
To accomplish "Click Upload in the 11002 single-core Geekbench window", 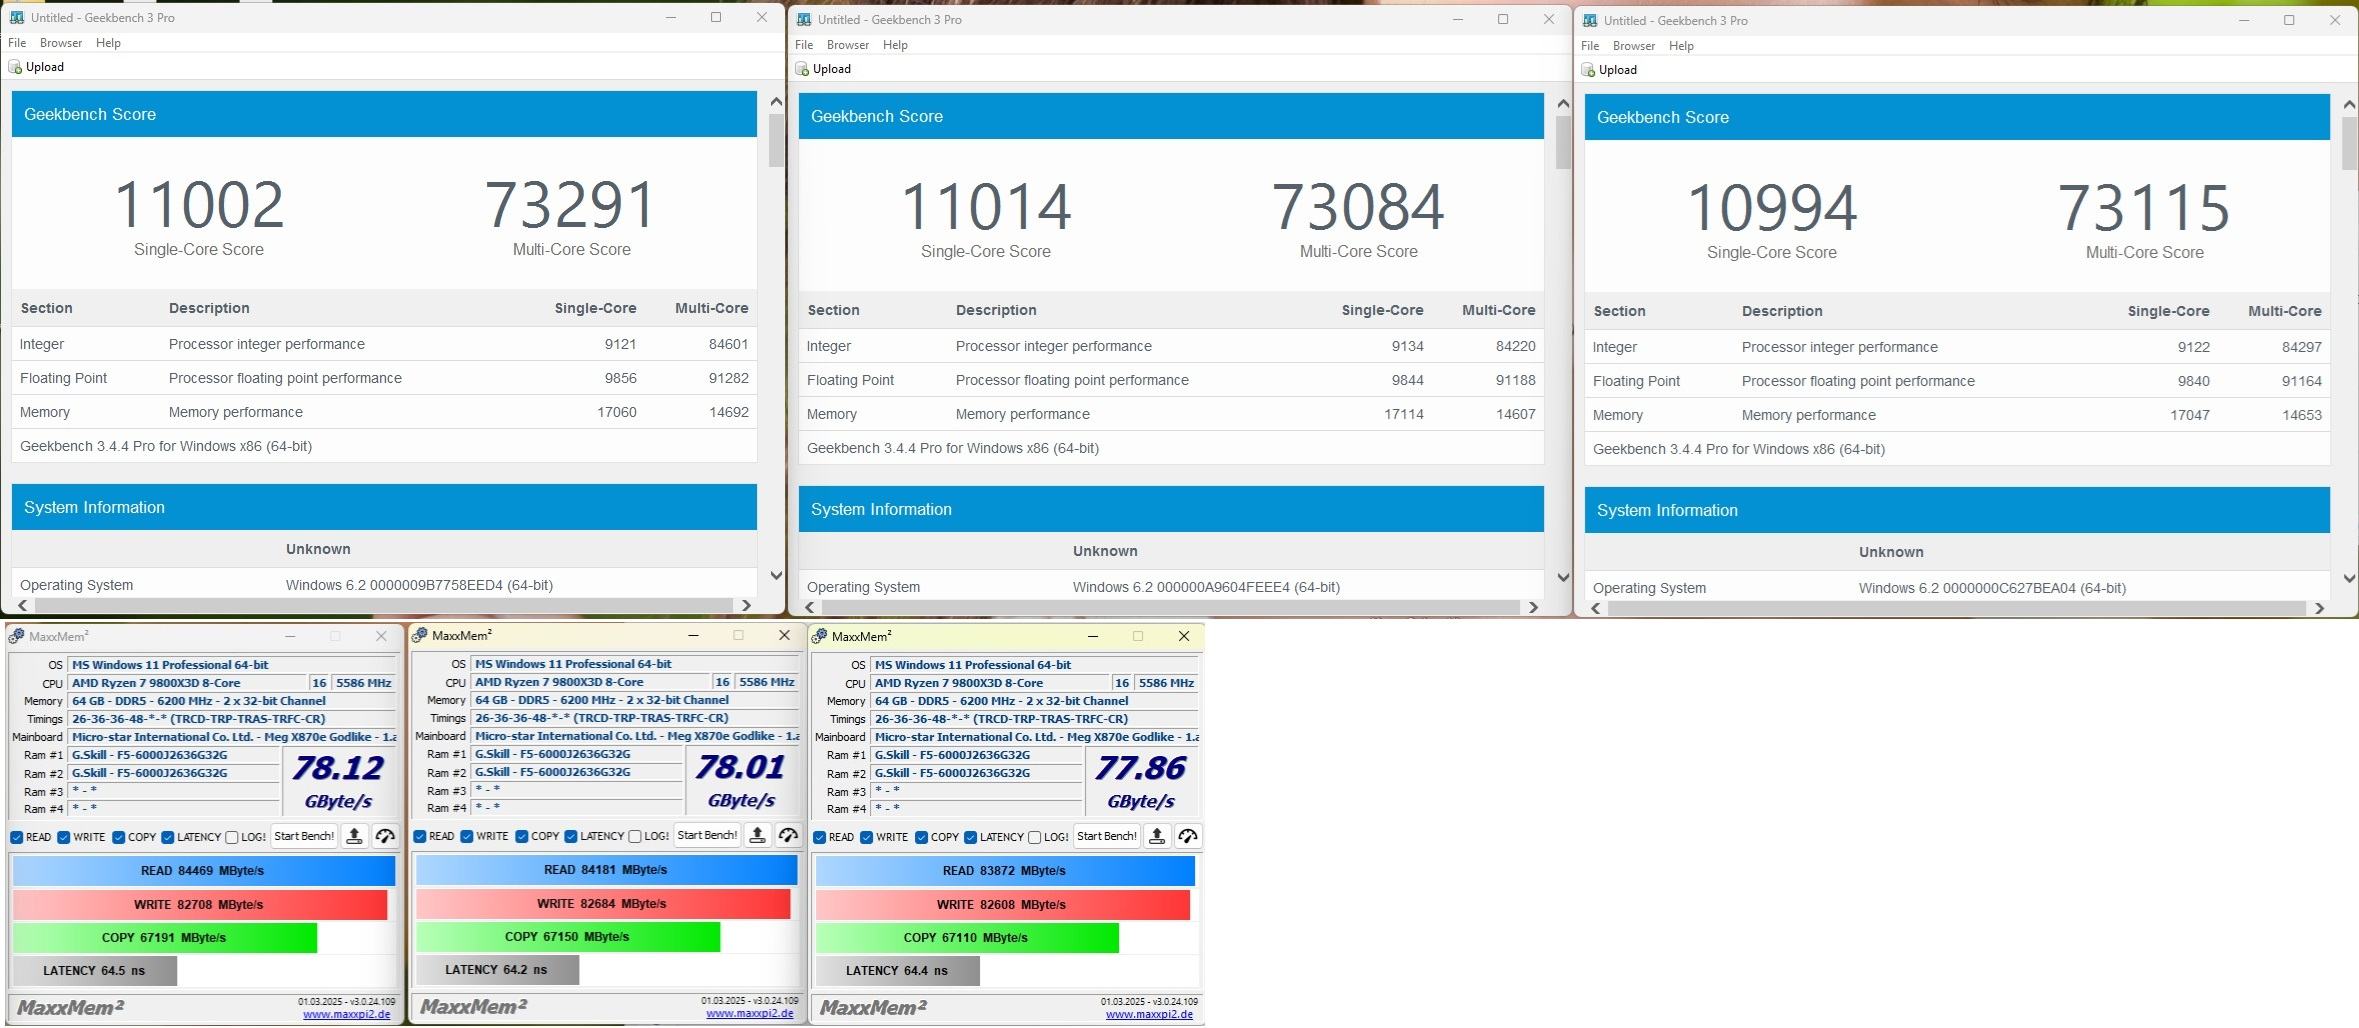I will coord(37,67).
